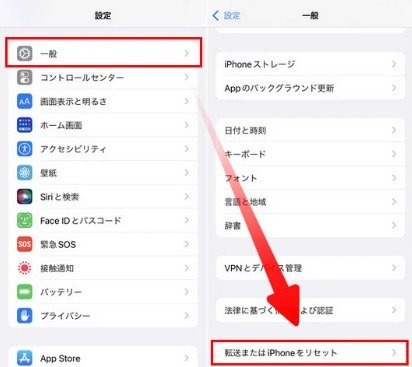Expand chevron on 転送またはiPhoneをリセット row
Screen dimensions: 412x367
pyautogui.click(x=394, y=352)
